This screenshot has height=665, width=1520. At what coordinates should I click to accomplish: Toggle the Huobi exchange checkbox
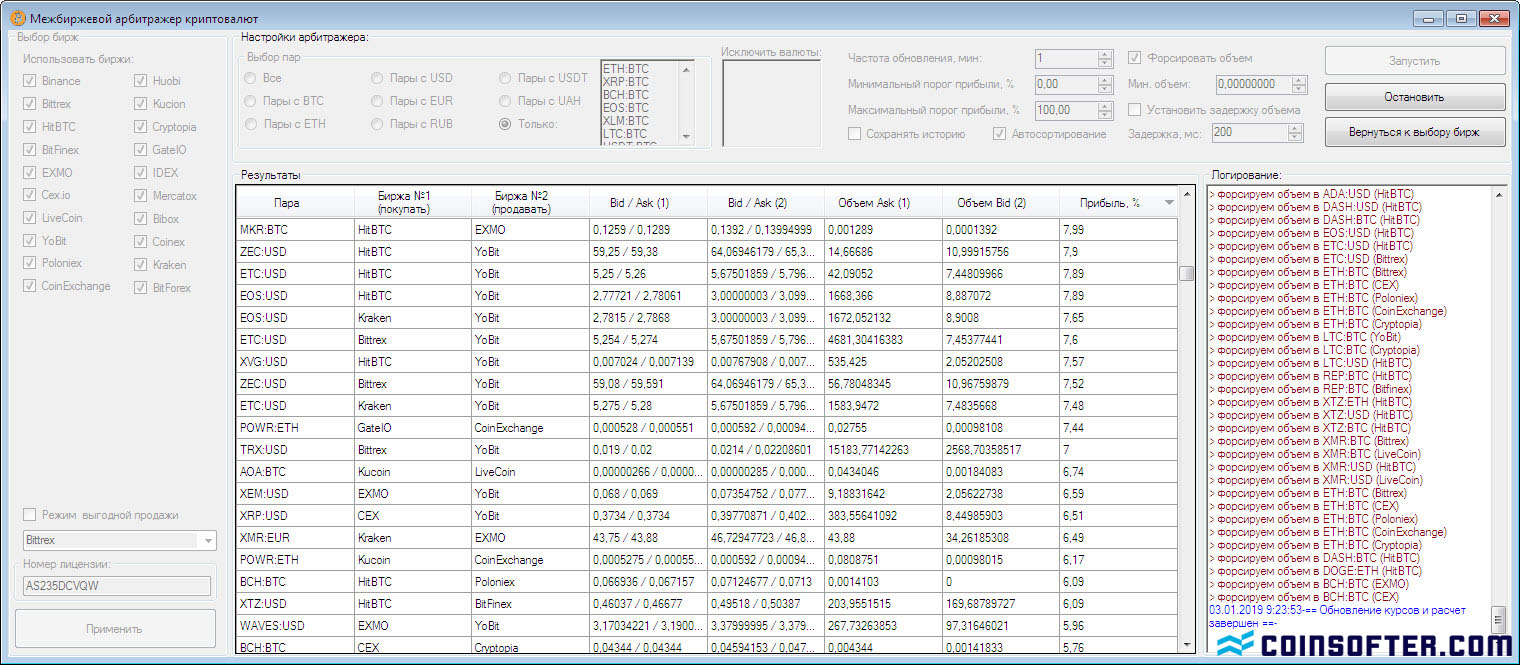pyautogui.click(x=141, y=81)
